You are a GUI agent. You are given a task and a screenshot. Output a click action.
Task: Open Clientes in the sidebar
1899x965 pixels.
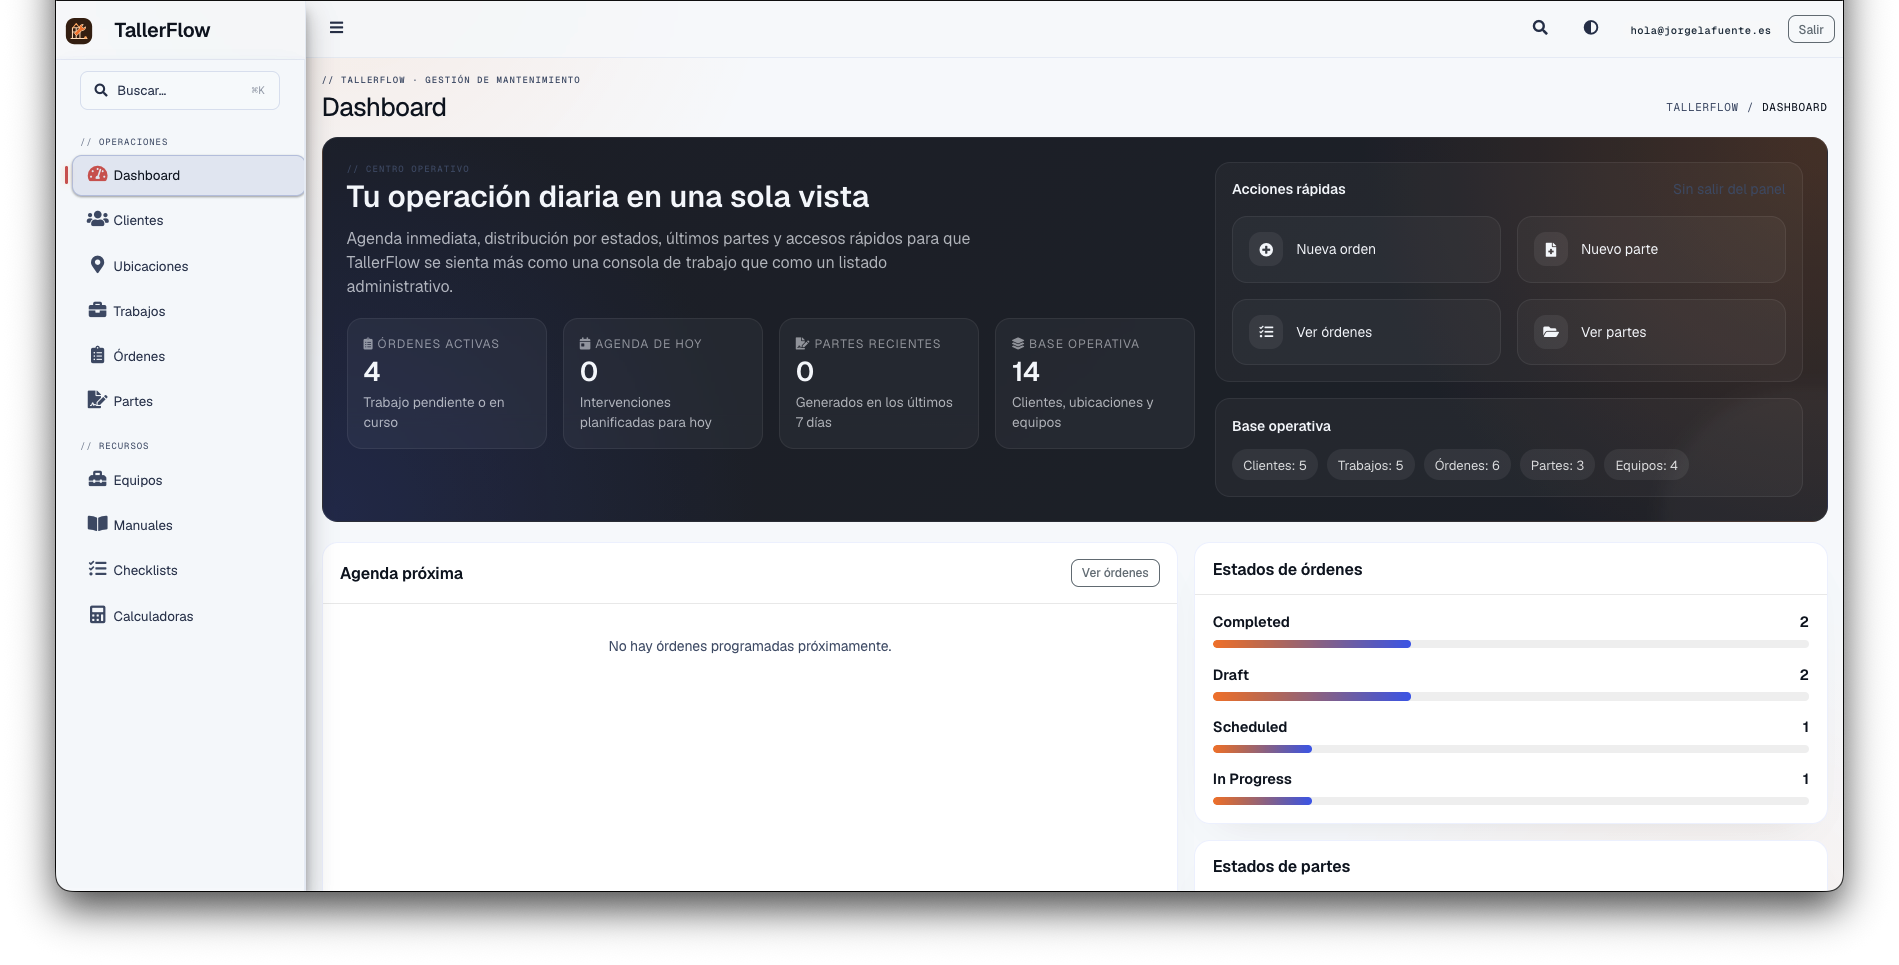tap(188, 220)
